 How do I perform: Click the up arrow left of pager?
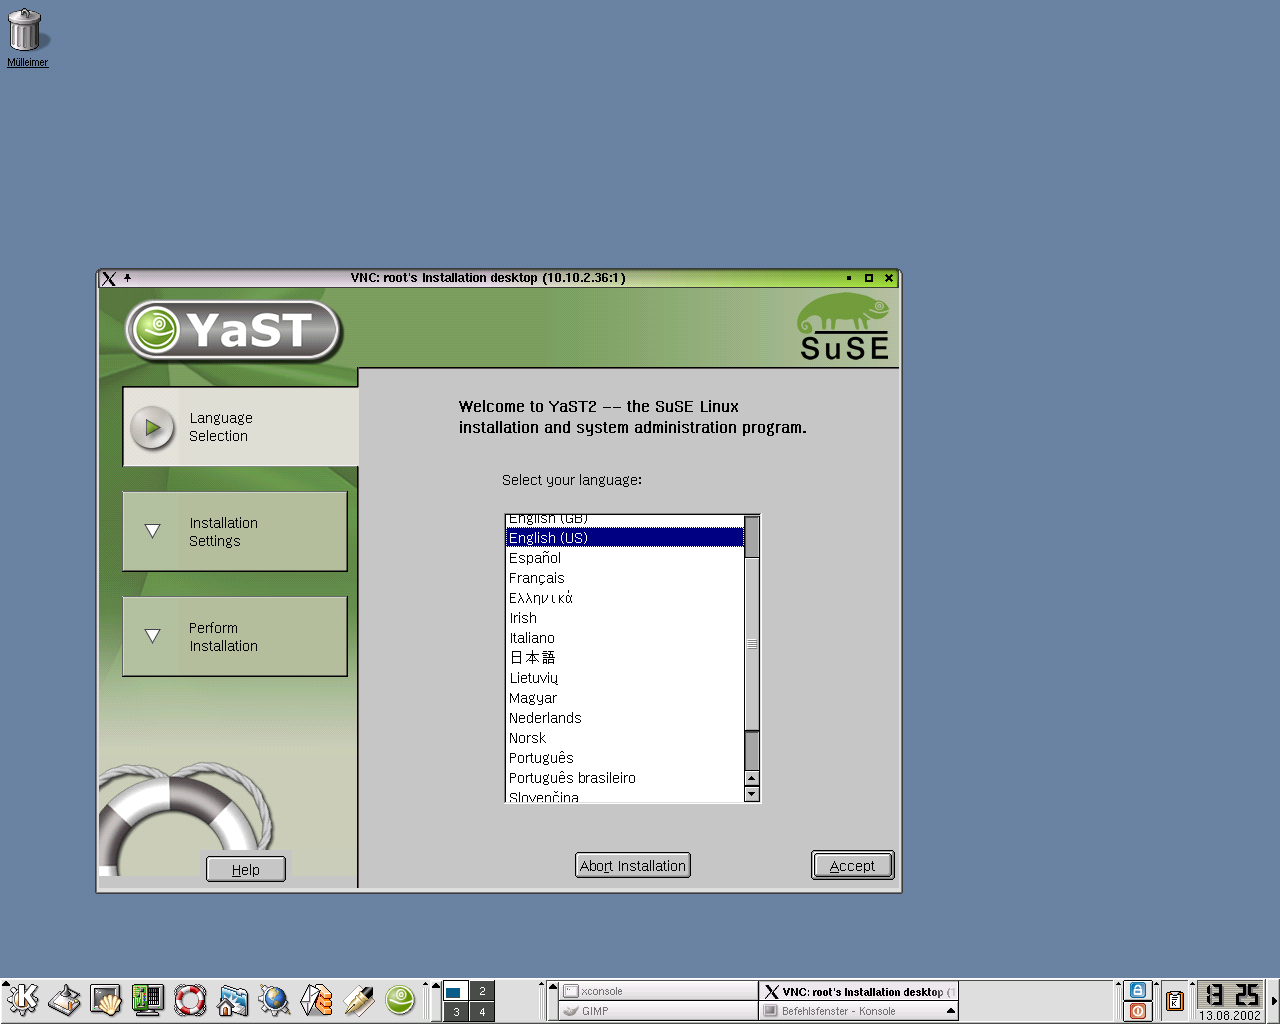click(x=436, y=986)
